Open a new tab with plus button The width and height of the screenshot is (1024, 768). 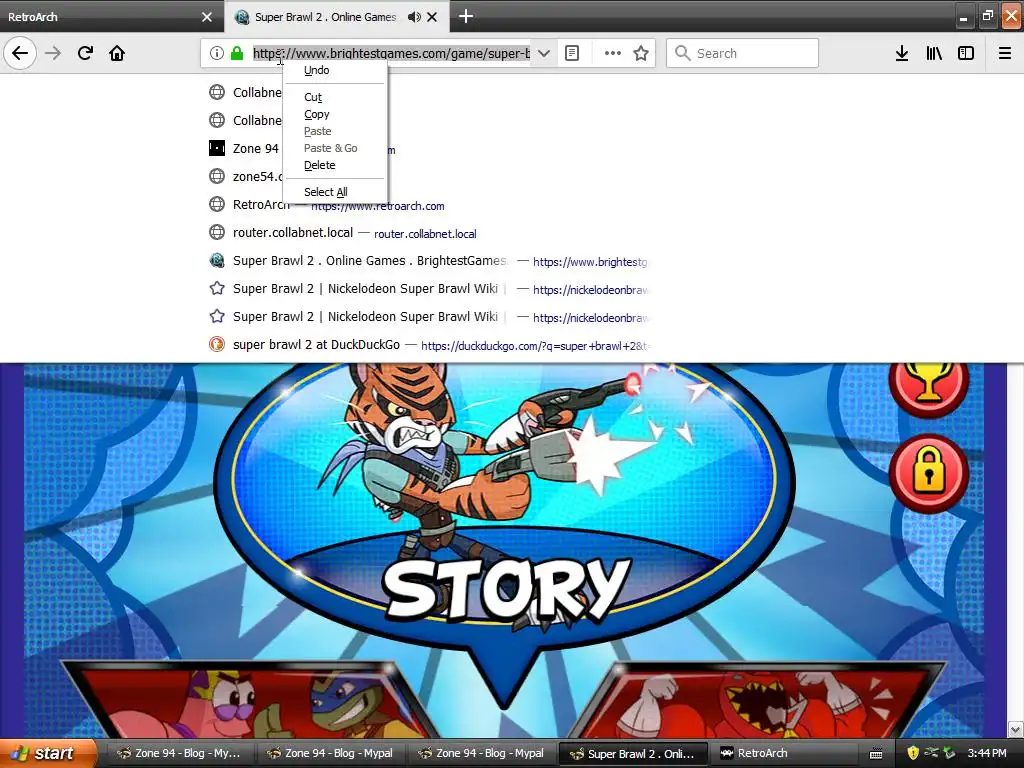pos(466,16)
